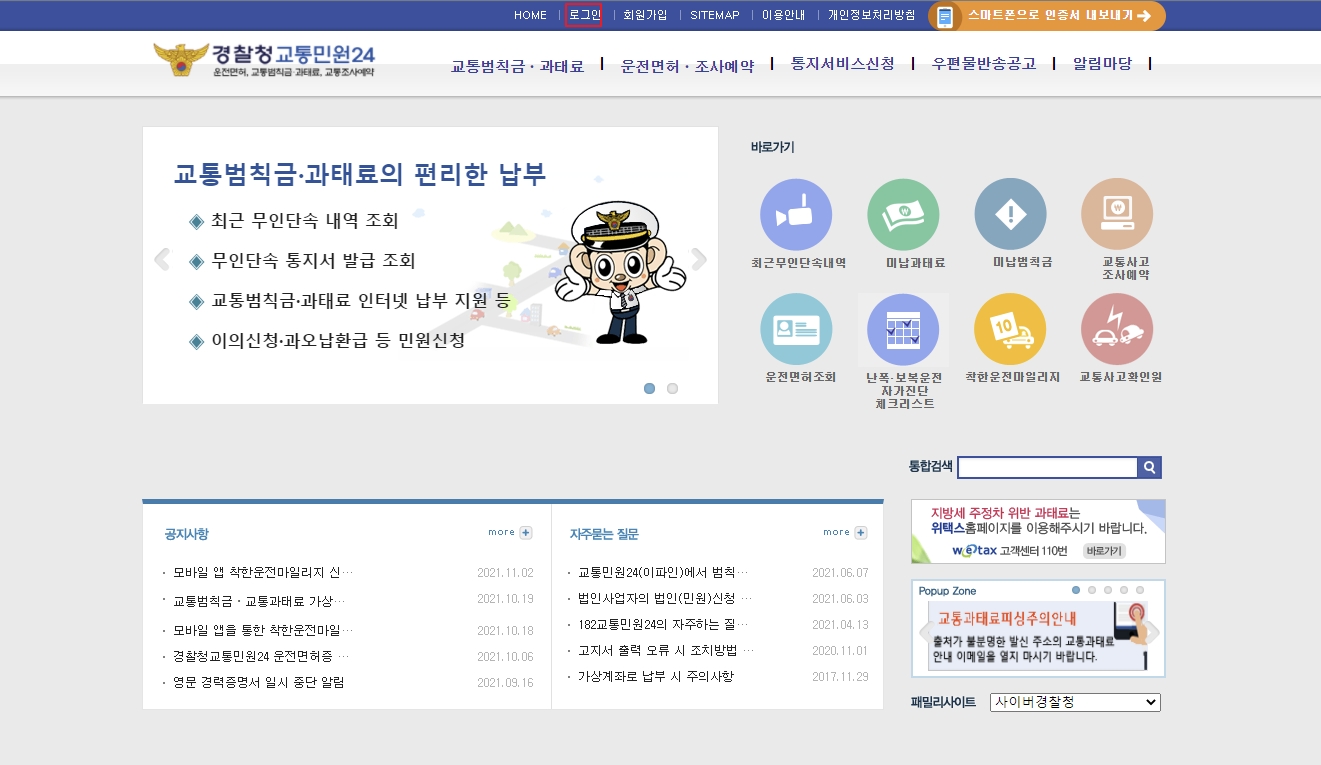1321x765 pixels.
Task: Select the second banner slide dot
Action: coord(672,388)
